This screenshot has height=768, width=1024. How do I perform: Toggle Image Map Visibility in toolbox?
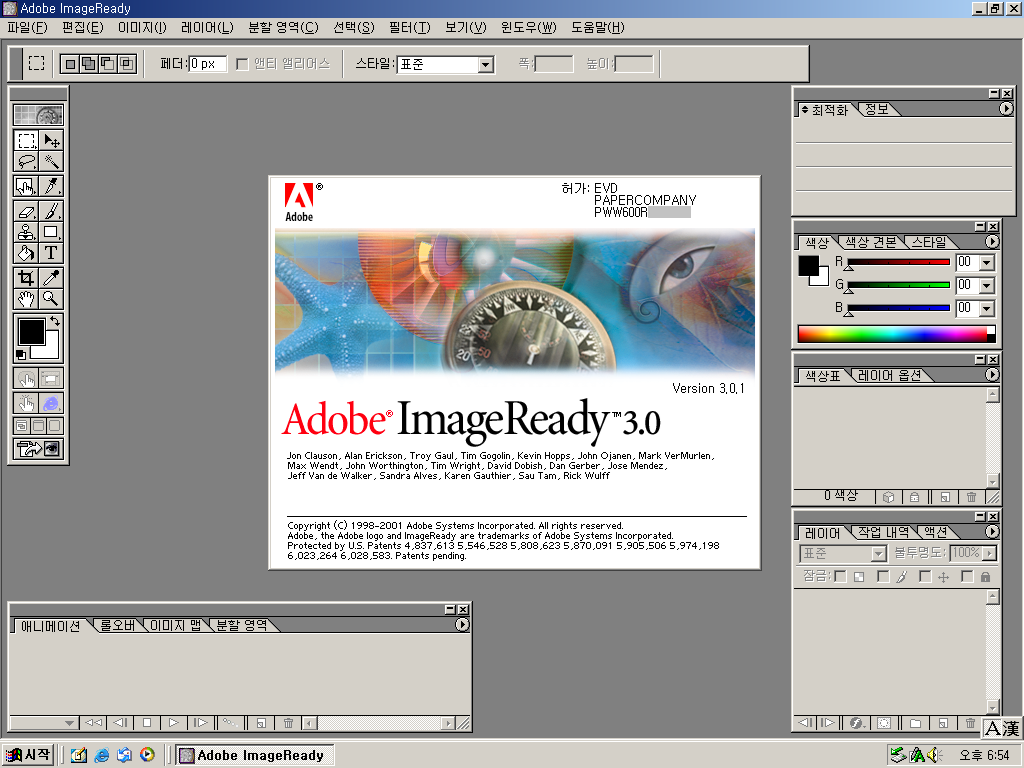(x=26, y=378)
